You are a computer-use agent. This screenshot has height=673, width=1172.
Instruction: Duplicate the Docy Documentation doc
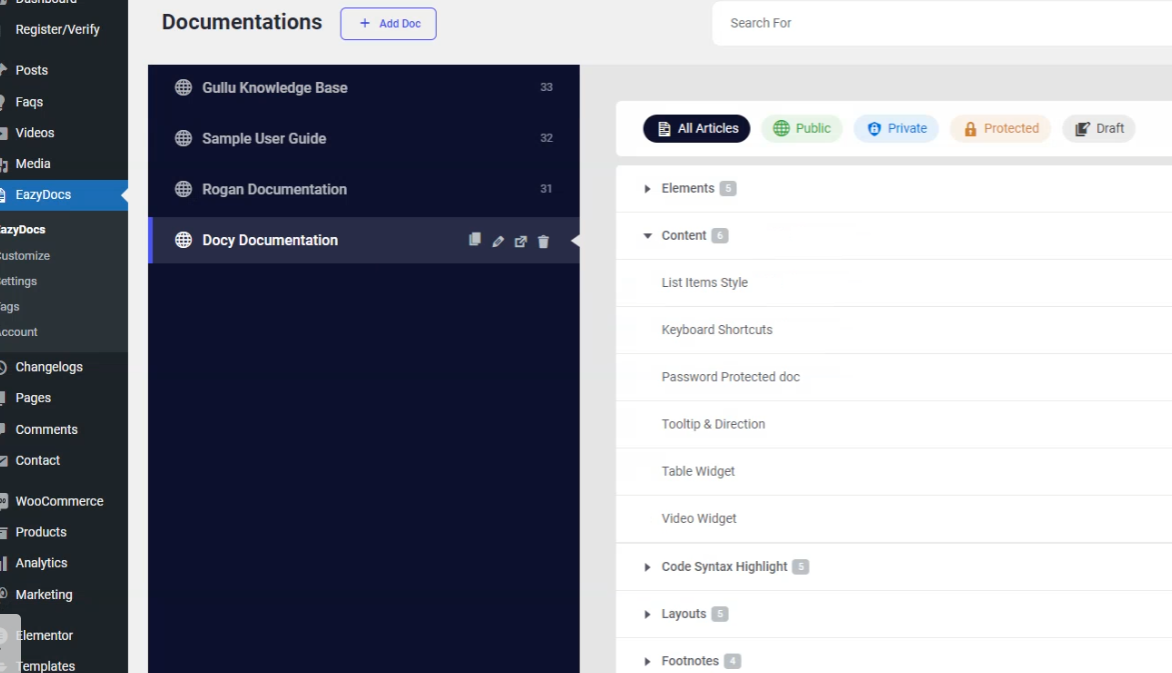[x=475, y=239]
